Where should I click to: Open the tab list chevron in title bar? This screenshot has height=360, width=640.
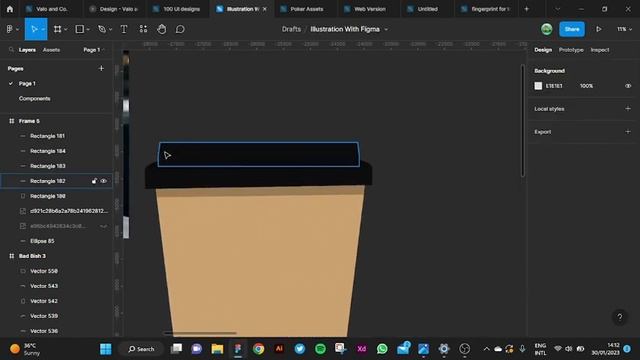tap(558, 9)
